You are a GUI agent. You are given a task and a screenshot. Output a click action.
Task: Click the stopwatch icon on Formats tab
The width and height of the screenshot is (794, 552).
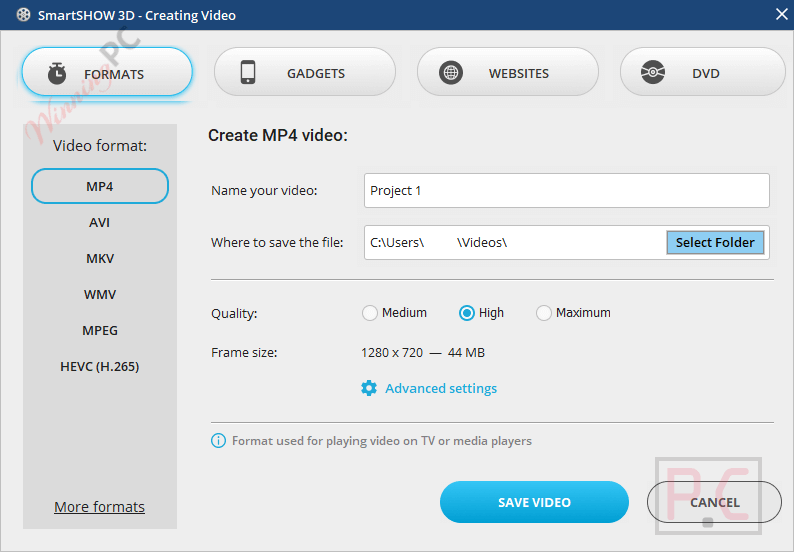(57, 73)
